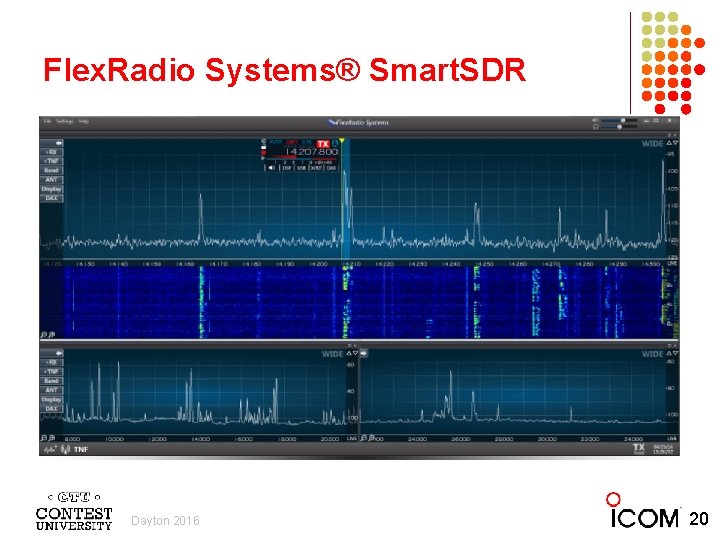
Task: Add receive slice with top panadapter +RX
Action: pos(51,152)
